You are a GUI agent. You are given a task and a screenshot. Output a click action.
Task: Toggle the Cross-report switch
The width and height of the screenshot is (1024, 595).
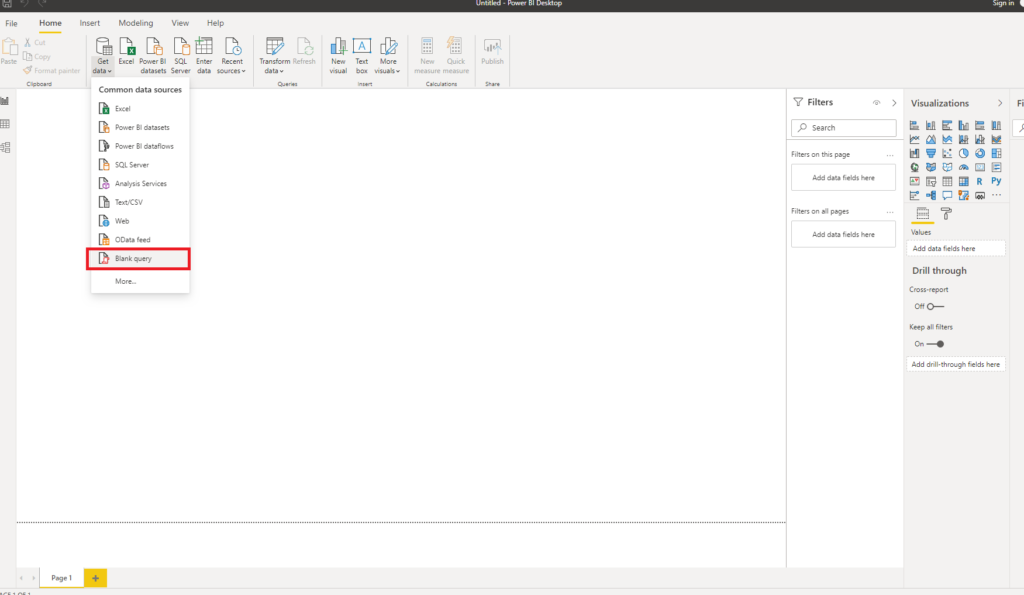click(x=935, y=306)
